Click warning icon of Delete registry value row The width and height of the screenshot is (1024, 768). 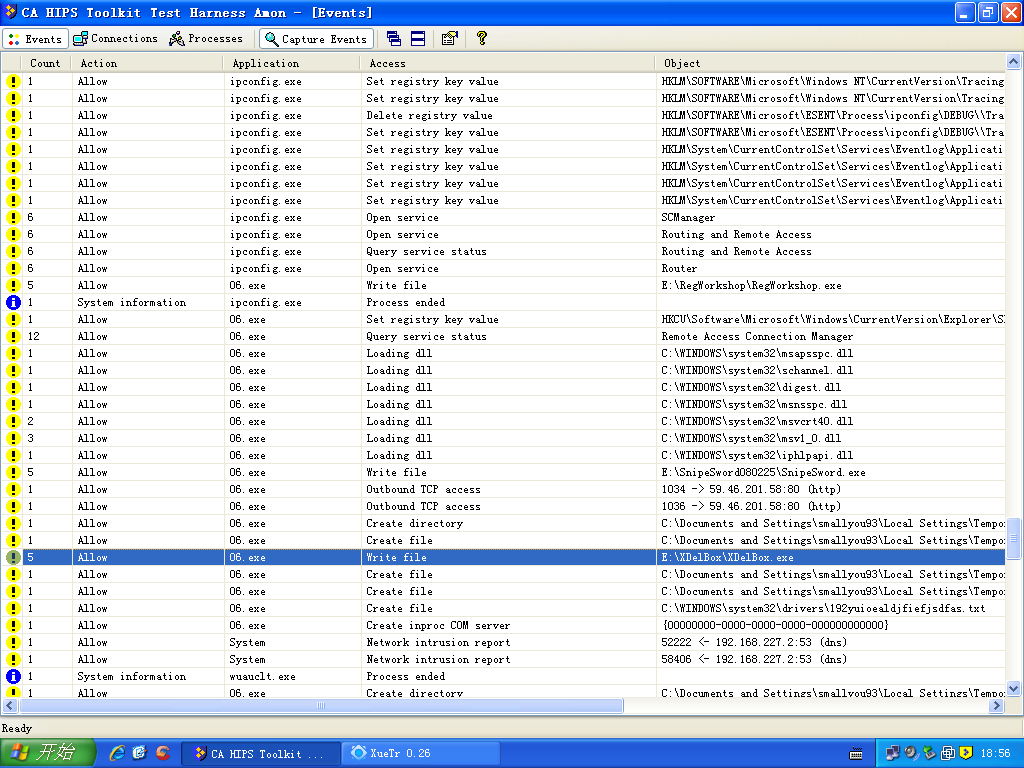13,116
